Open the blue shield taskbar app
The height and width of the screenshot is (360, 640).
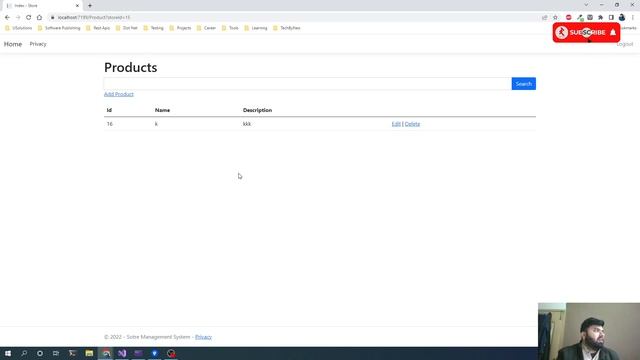pos(155,353)
